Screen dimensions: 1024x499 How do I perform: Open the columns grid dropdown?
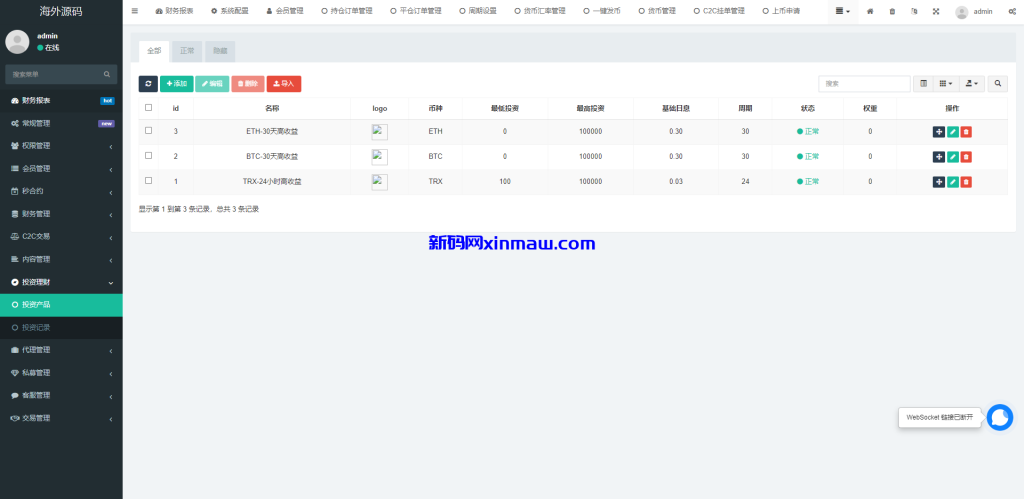tap(946, 84)
